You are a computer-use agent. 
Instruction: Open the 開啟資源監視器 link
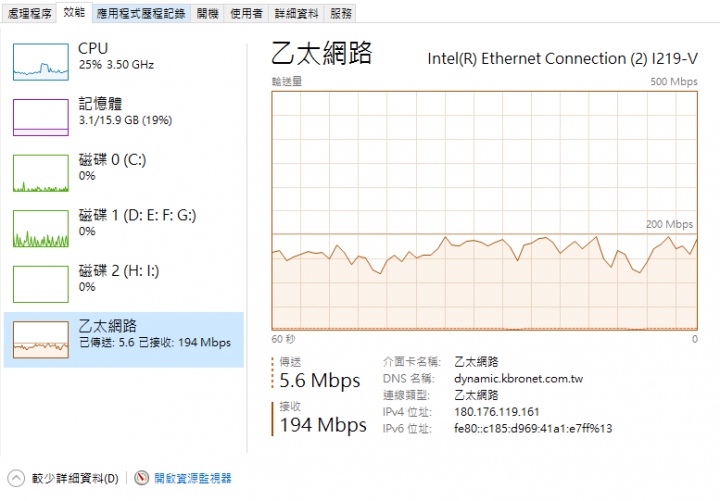[193, 478]
